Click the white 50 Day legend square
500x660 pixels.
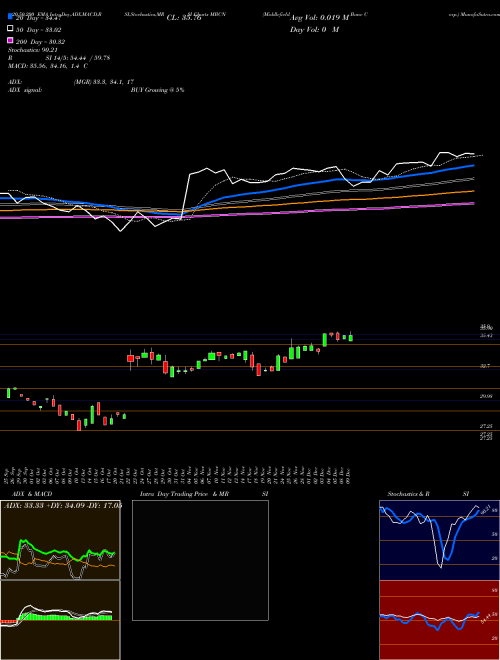click(x=10, y=29)
